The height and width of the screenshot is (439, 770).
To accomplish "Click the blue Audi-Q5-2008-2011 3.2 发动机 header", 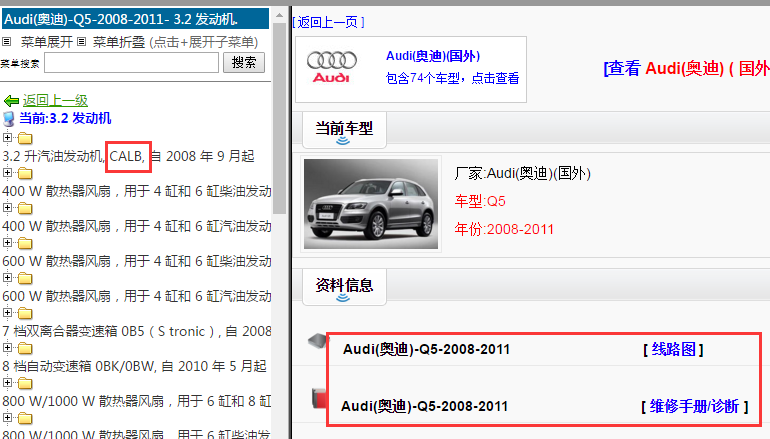I will [136, 19].
